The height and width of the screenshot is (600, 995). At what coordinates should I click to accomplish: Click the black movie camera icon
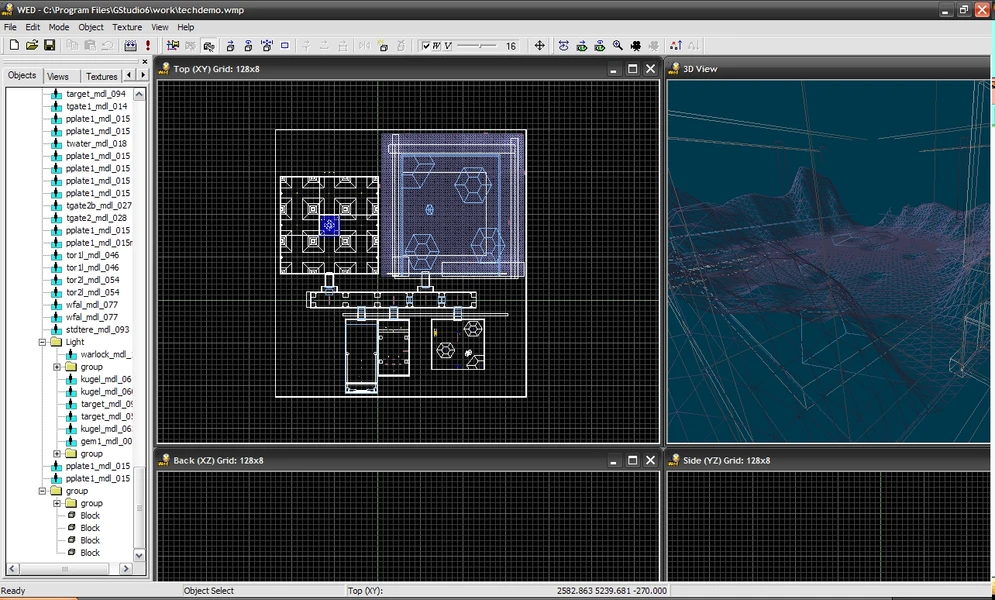point(635,46)
